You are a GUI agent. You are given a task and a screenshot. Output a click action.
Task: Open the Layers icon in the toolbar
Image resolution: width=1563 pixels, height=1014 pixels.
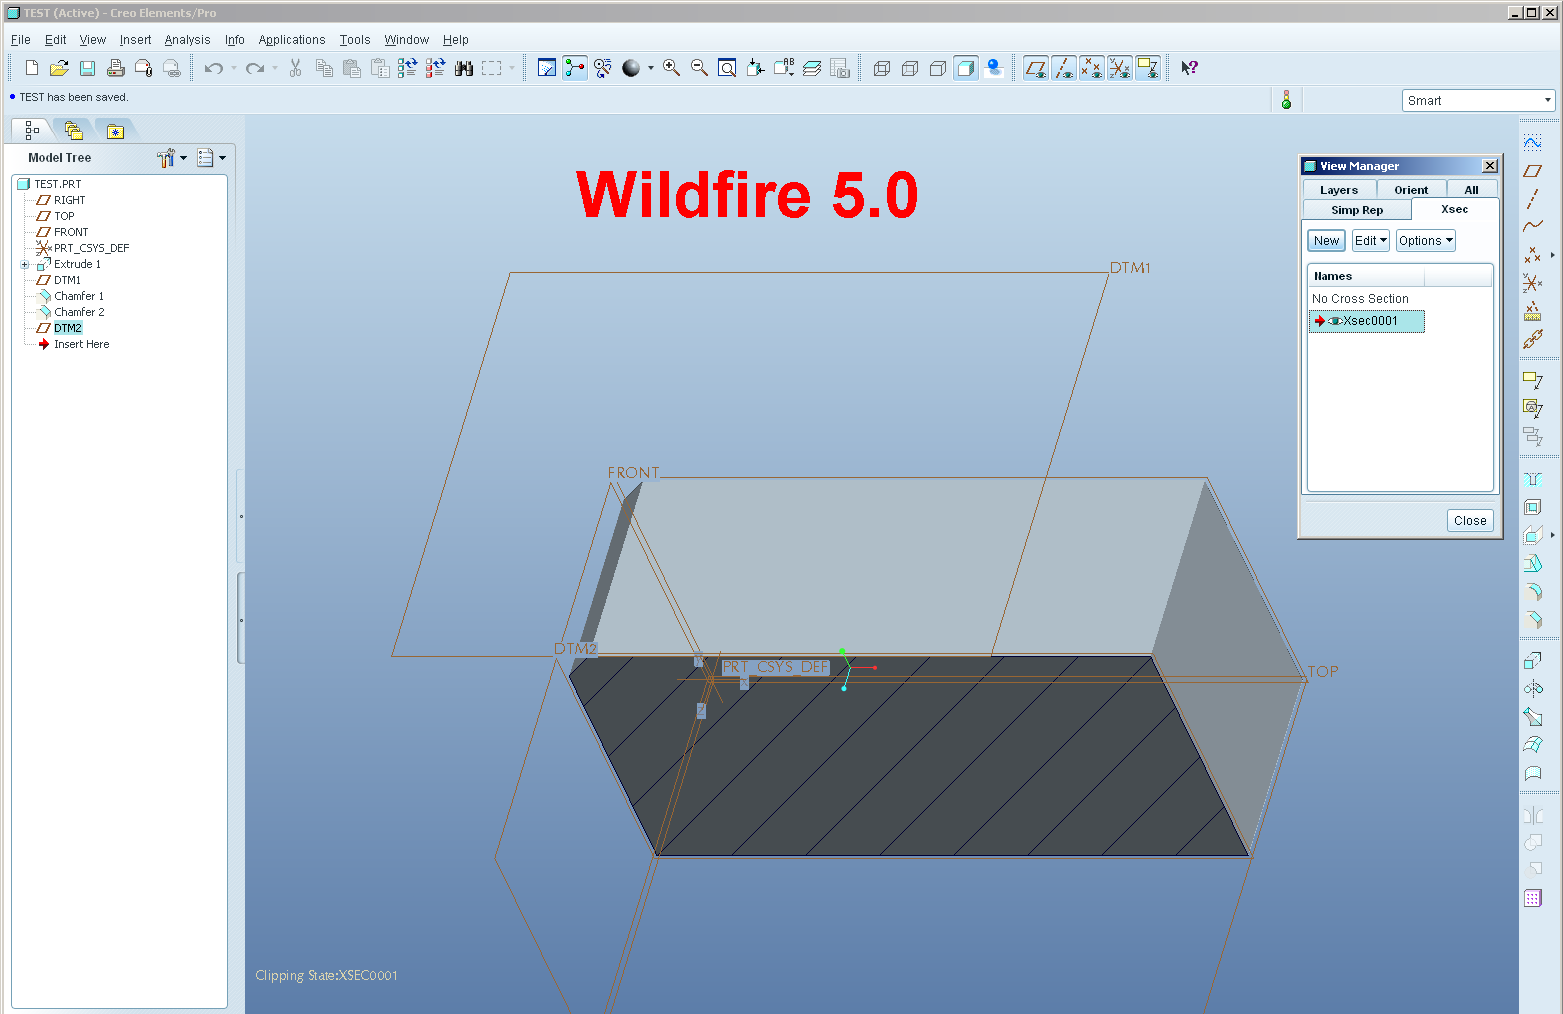(x=812, y=68)
